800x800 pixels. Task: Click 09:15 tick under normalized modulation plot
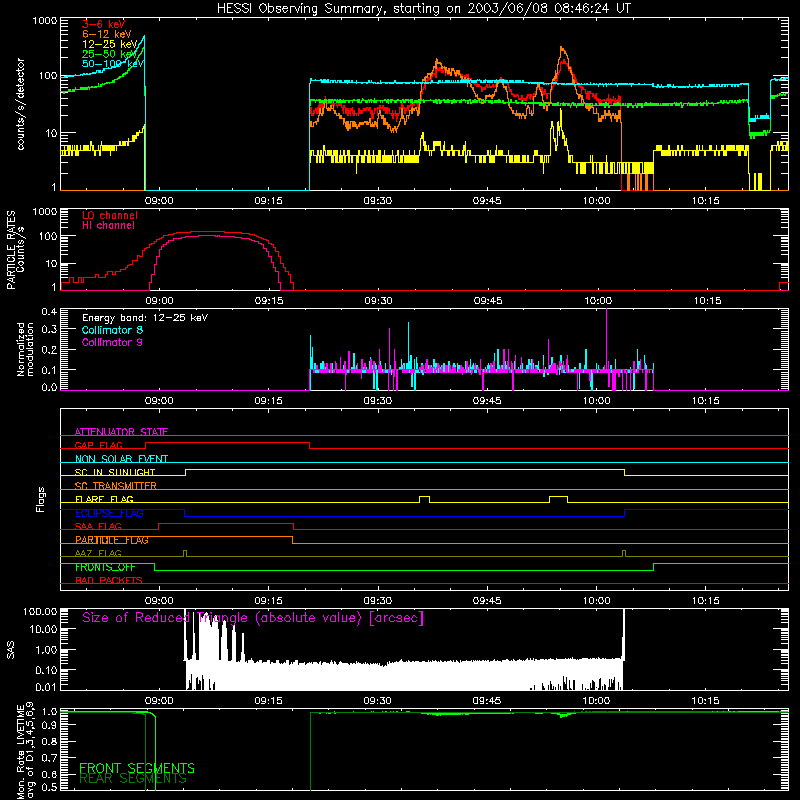coord(268,401)
